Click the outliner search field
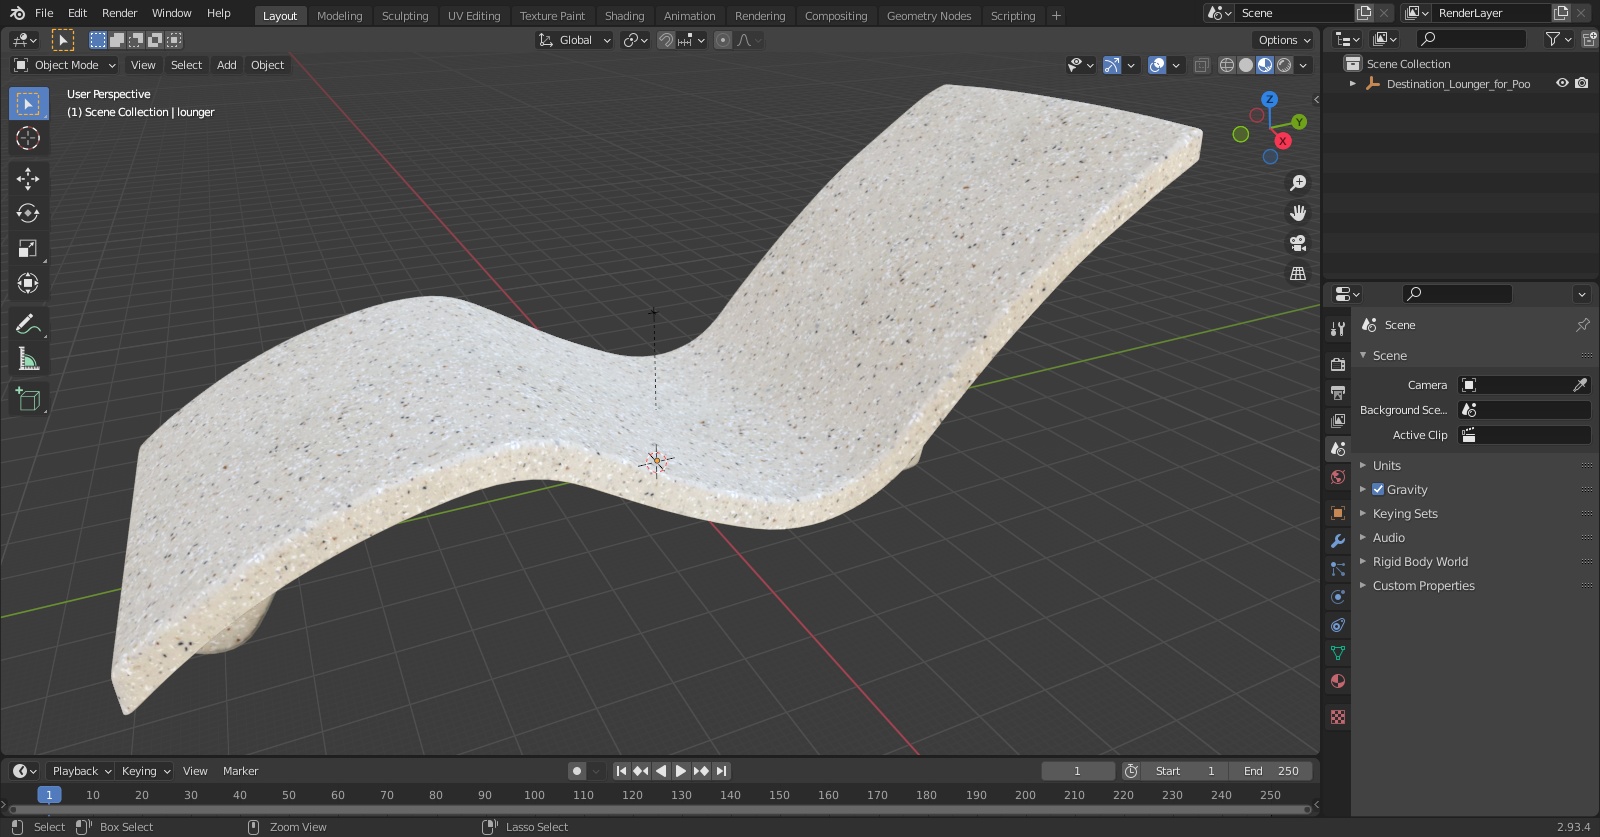 (1472, 39)
